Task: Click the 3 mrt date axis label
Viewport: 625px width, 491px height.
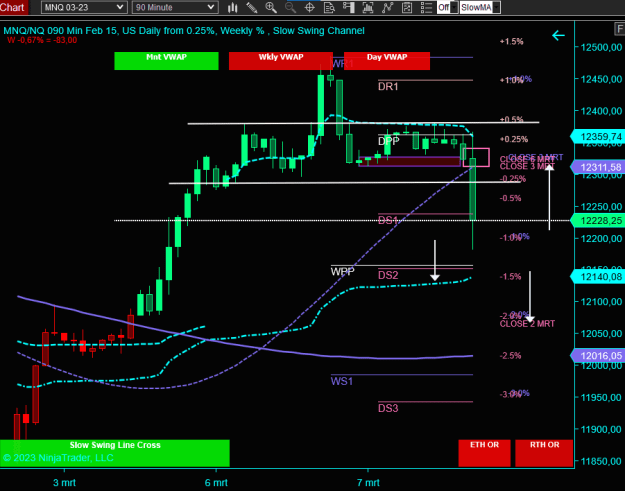Action: tap(64, 483)
